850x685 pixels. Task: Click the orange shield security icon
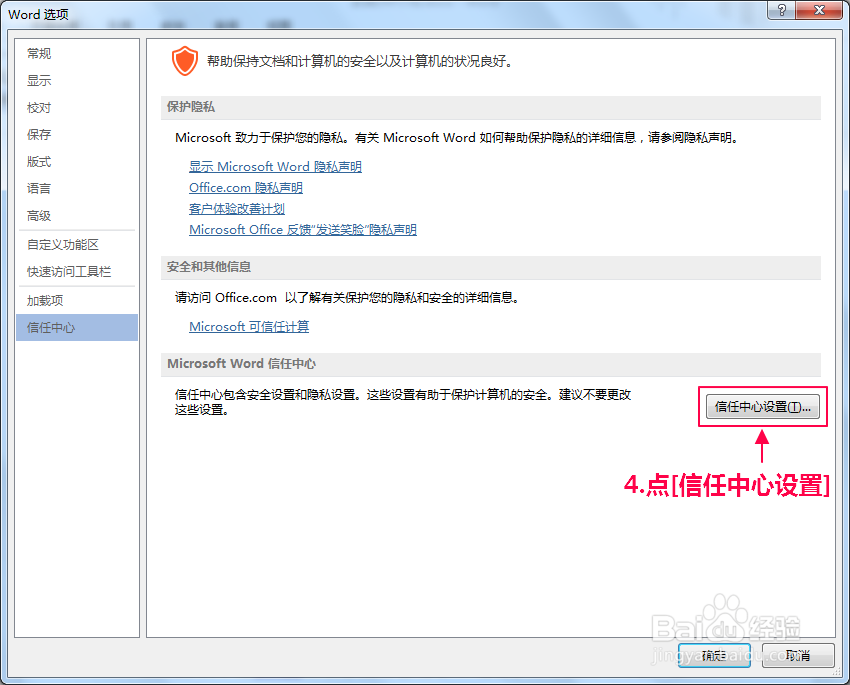[x=185, y=61]
